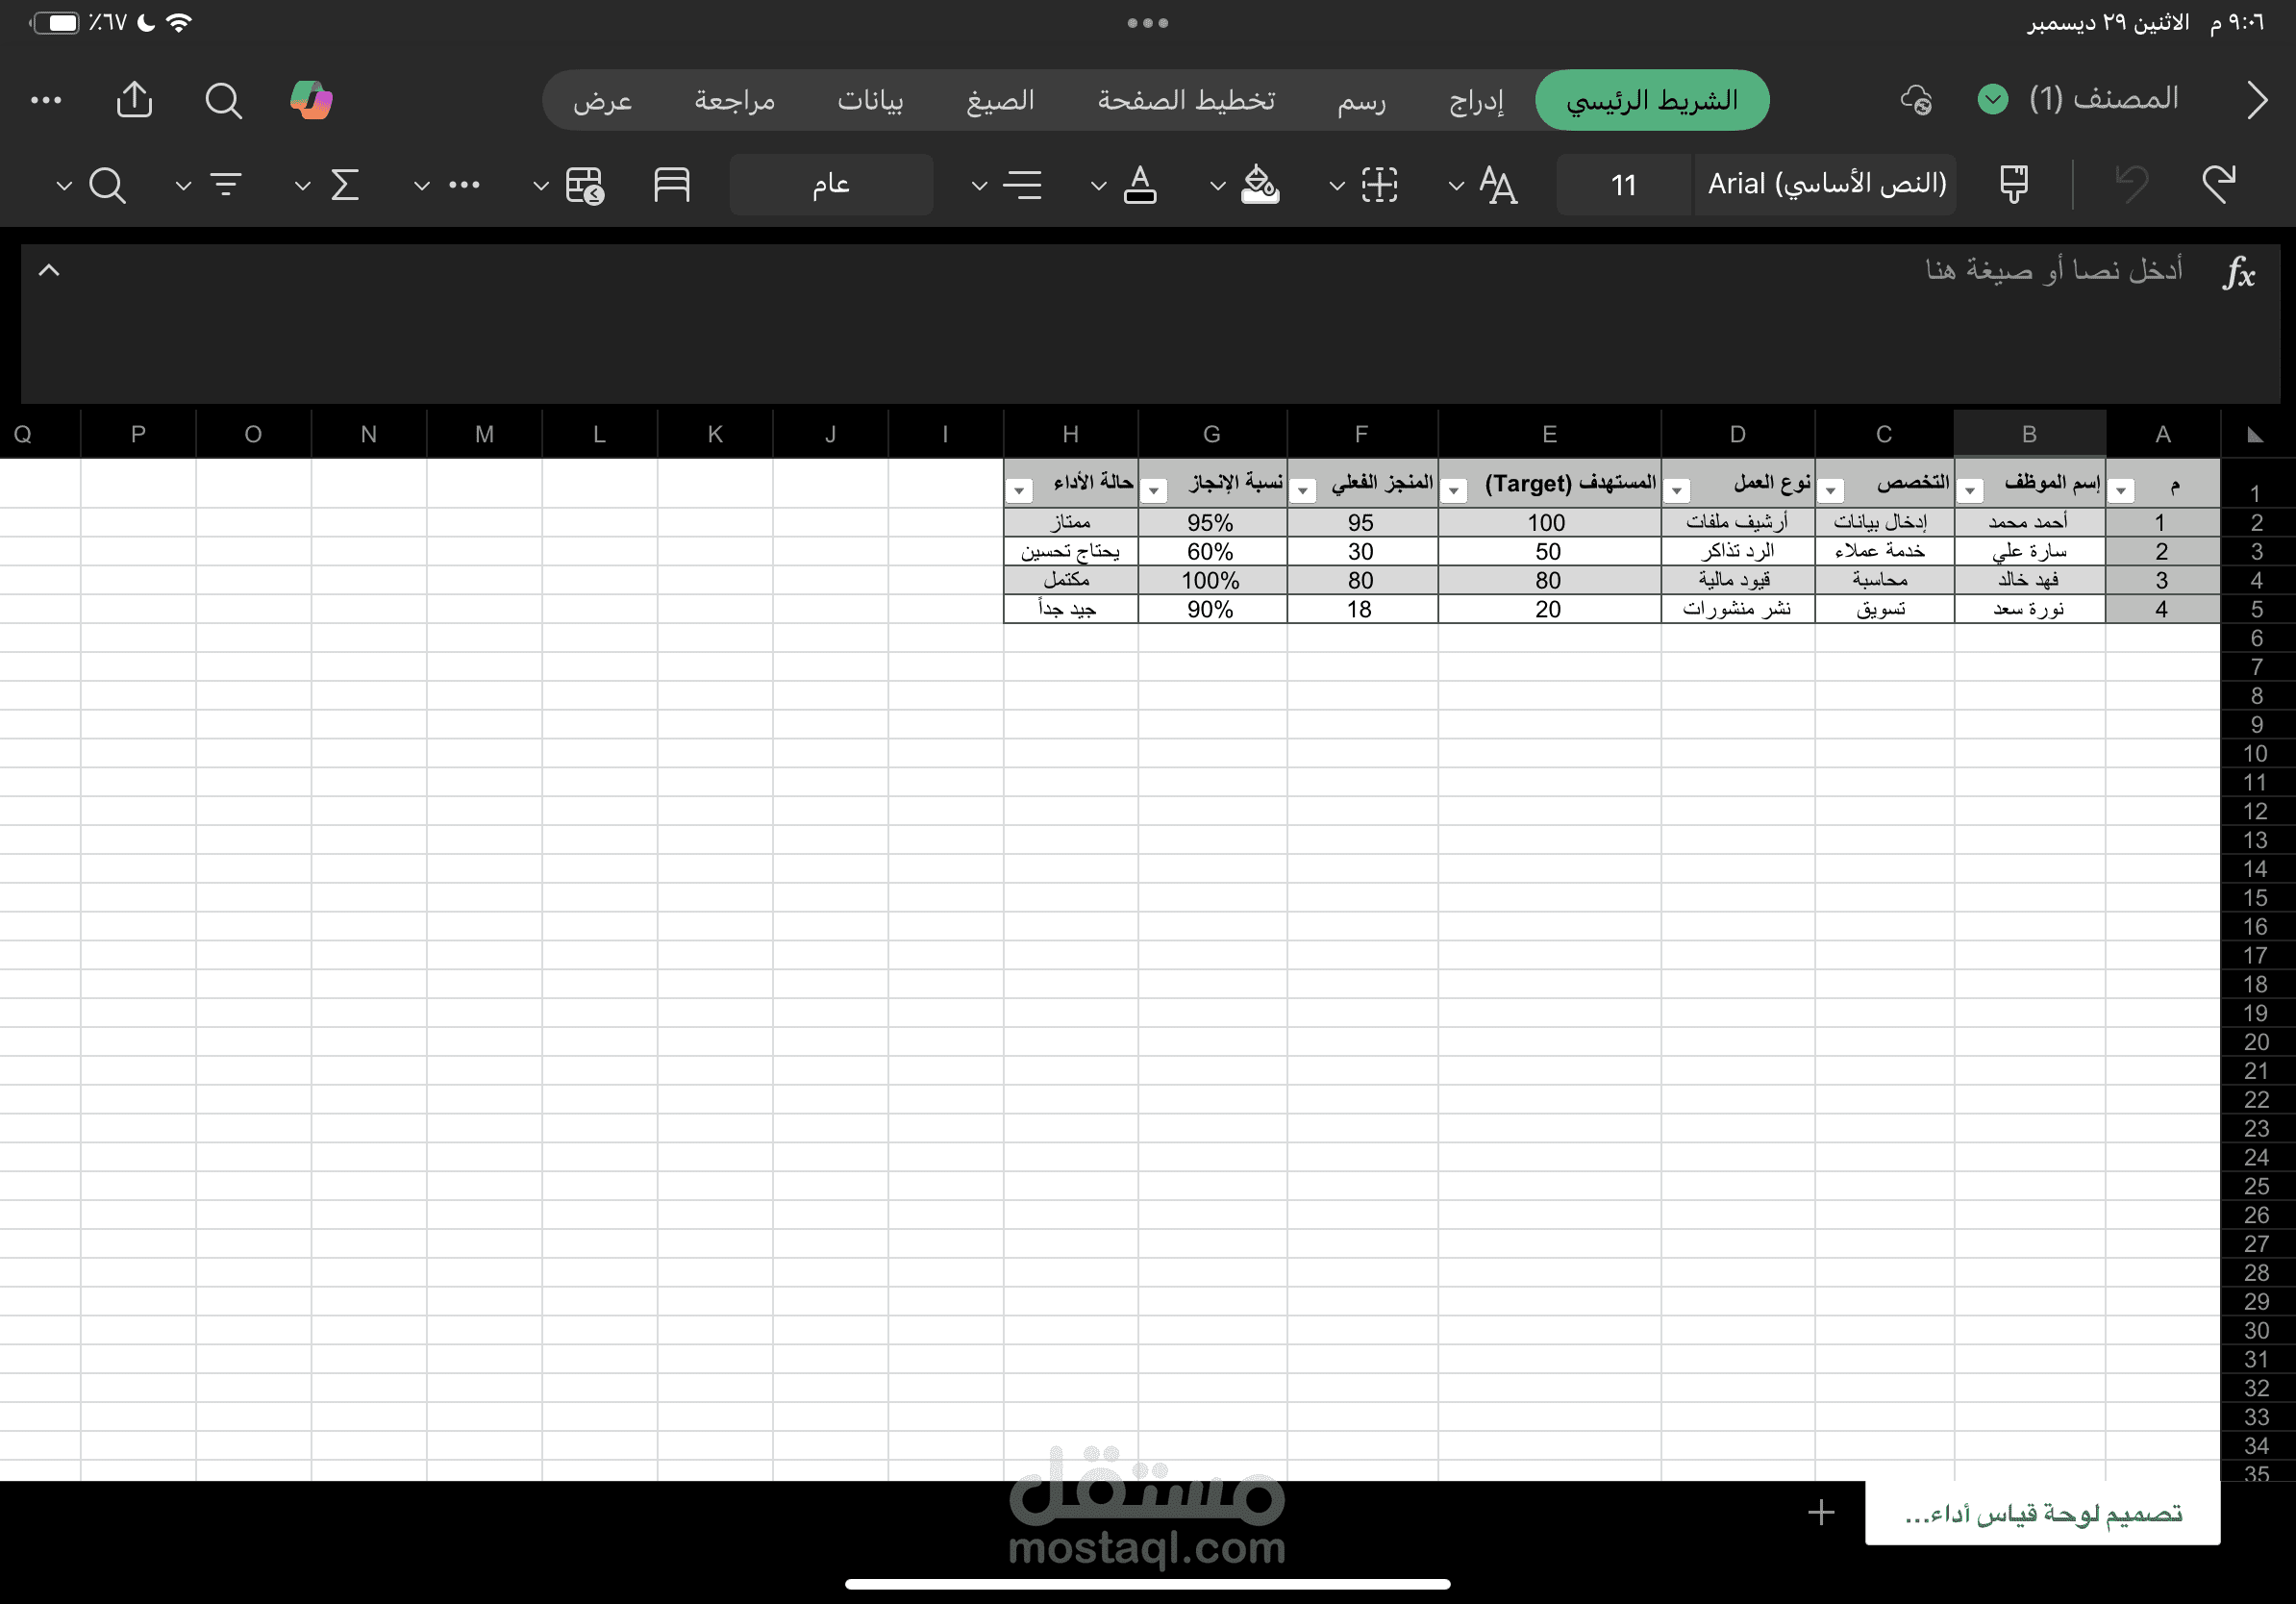Tap the merge cells icon
The image size is (2296, 1604).
tap(671, 184)
